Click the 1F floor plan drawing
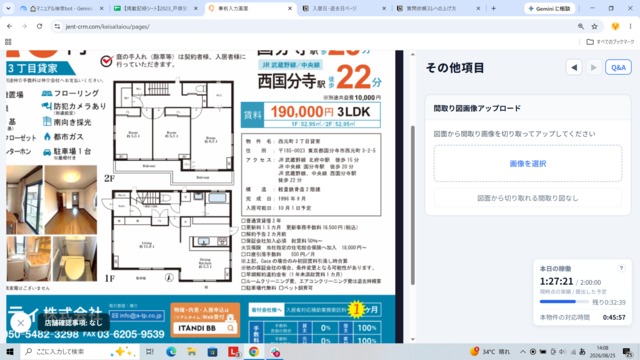 pyautogui.click(x=171, y=235)
